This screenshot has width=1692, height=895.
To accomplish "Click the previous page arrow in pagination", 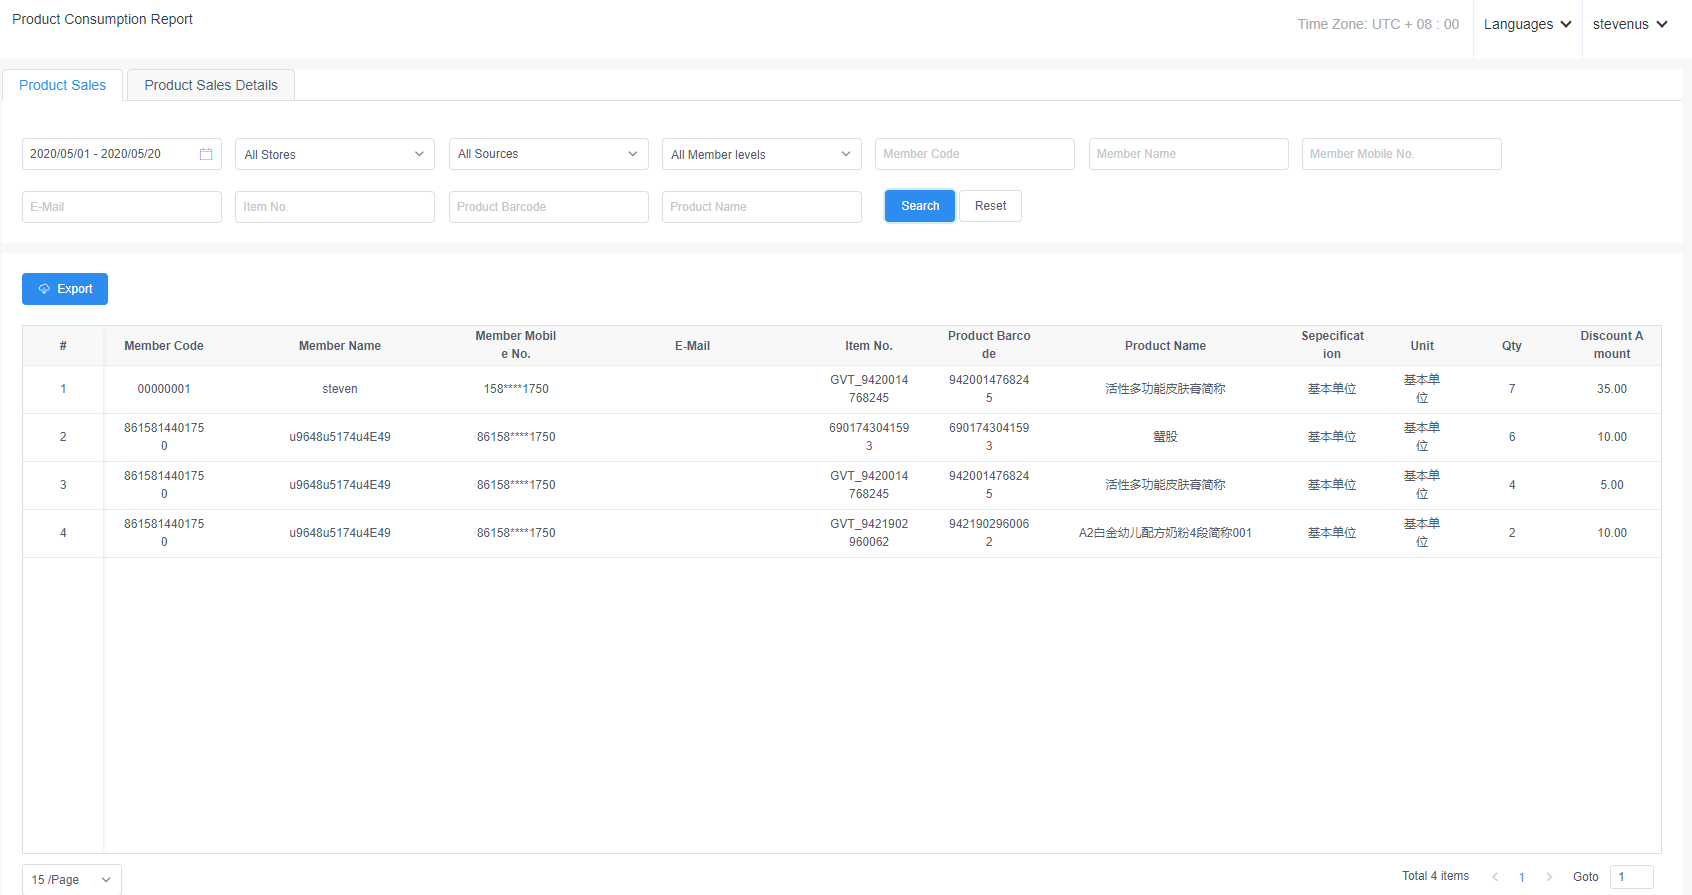I will (1495, 877).
